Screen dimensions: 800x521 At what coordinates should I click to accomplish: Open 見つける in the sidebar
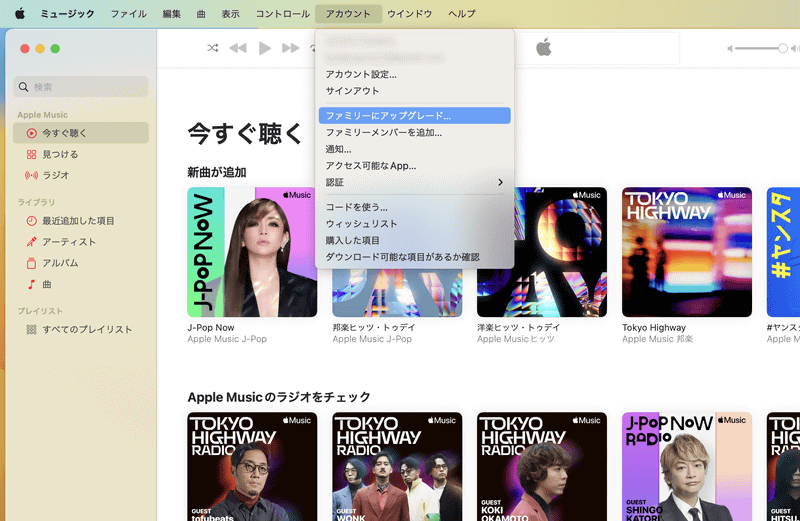pos(81,155)
